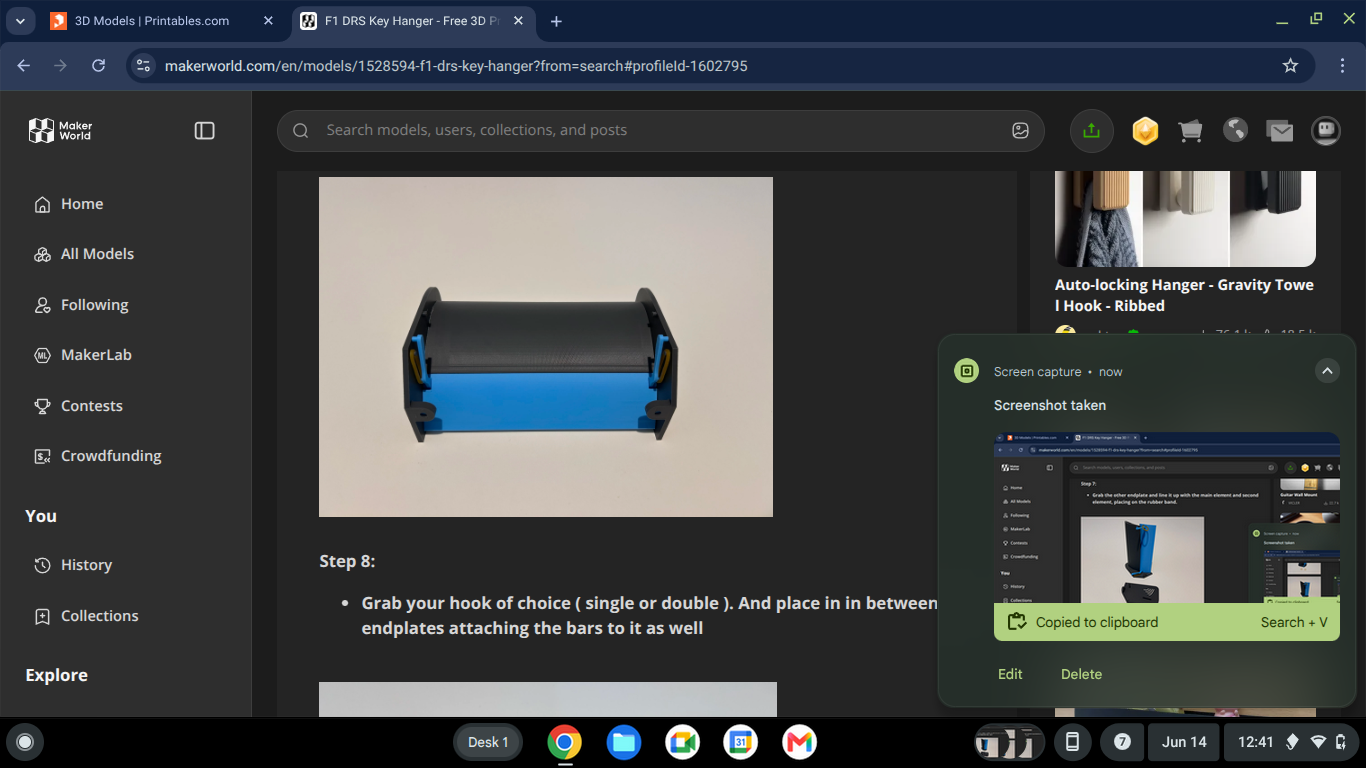Open the Jun 14 date calendar tray

point(1184,742)
